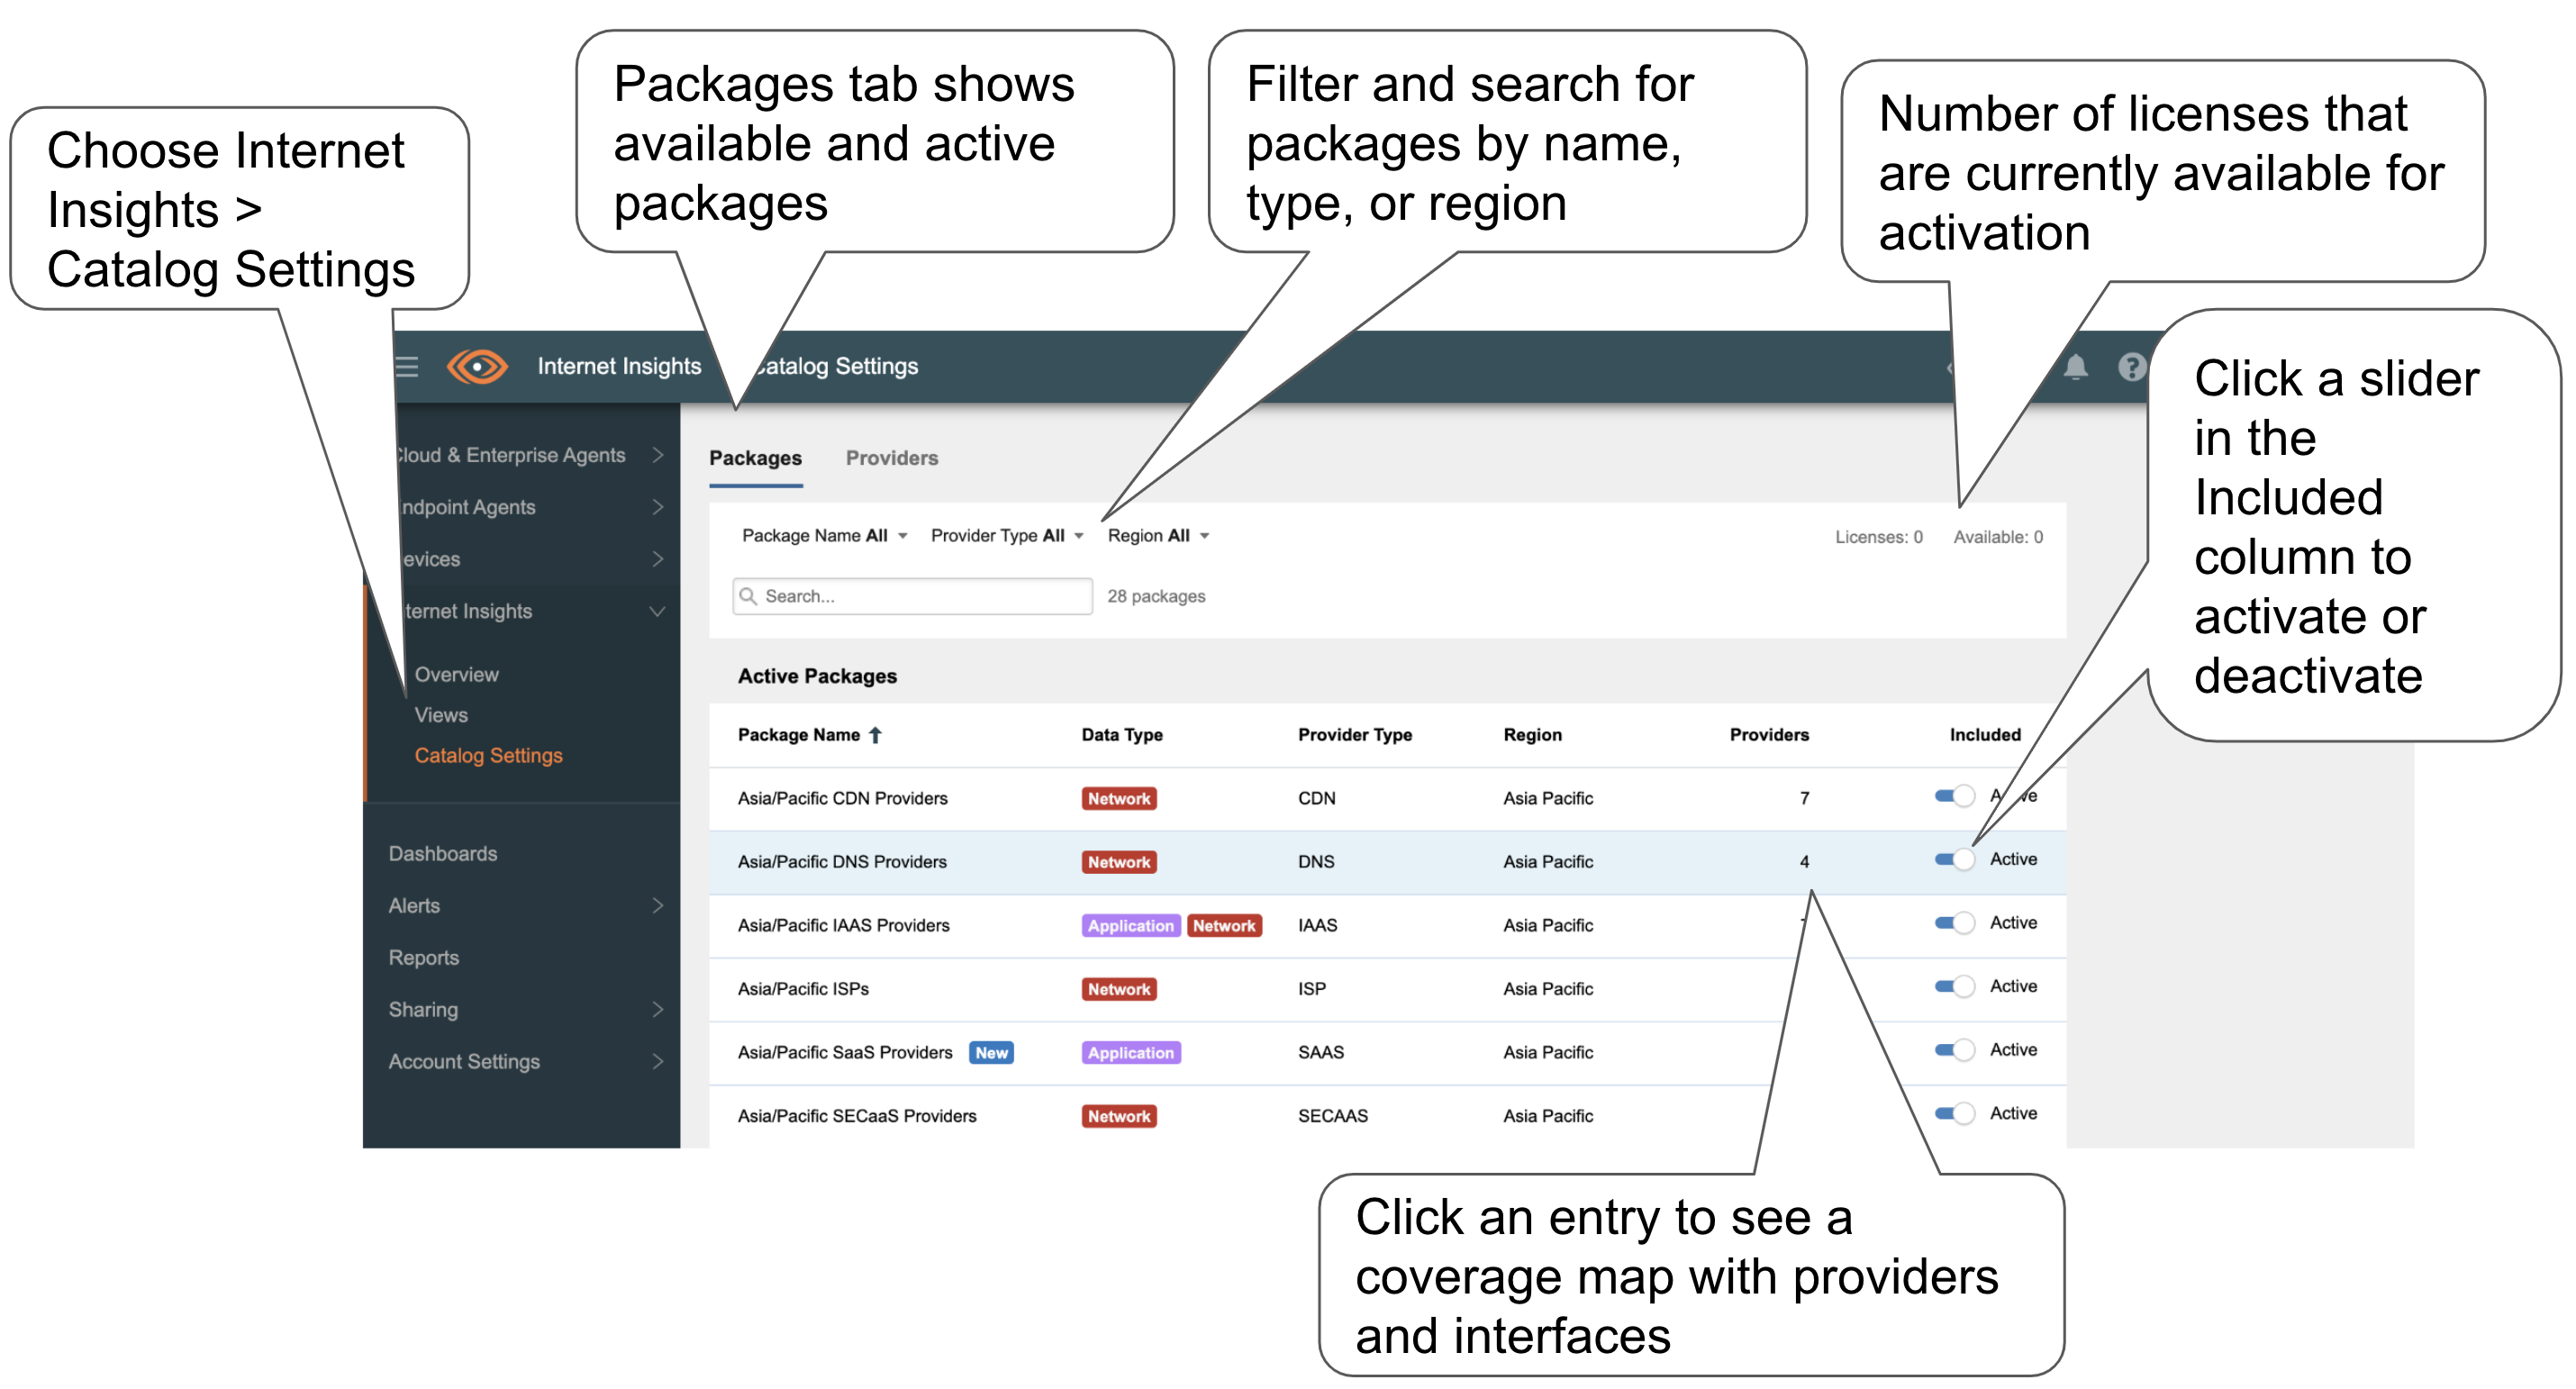Viewport: 2576px width, 1389px height.
Task: Click Network tag on IAAS Providers row
Action: coord(1223,926)
